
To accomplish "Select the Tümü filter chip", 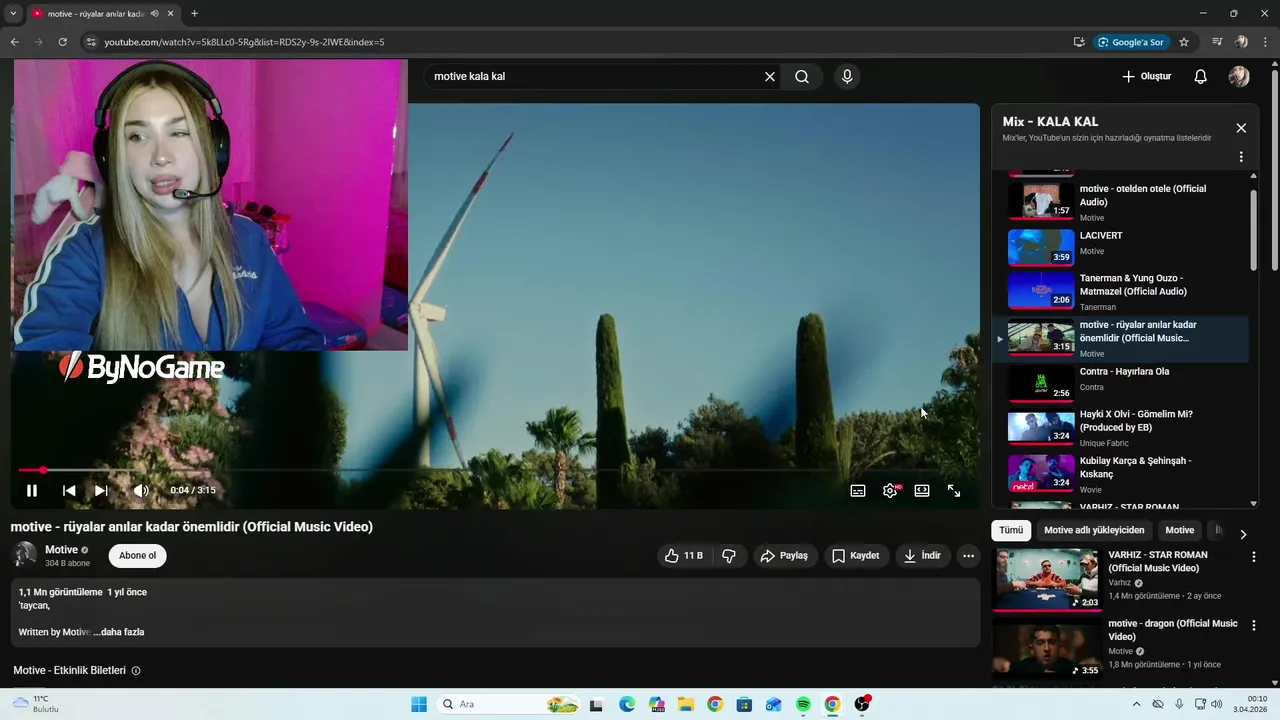I will pos(1011,530).
